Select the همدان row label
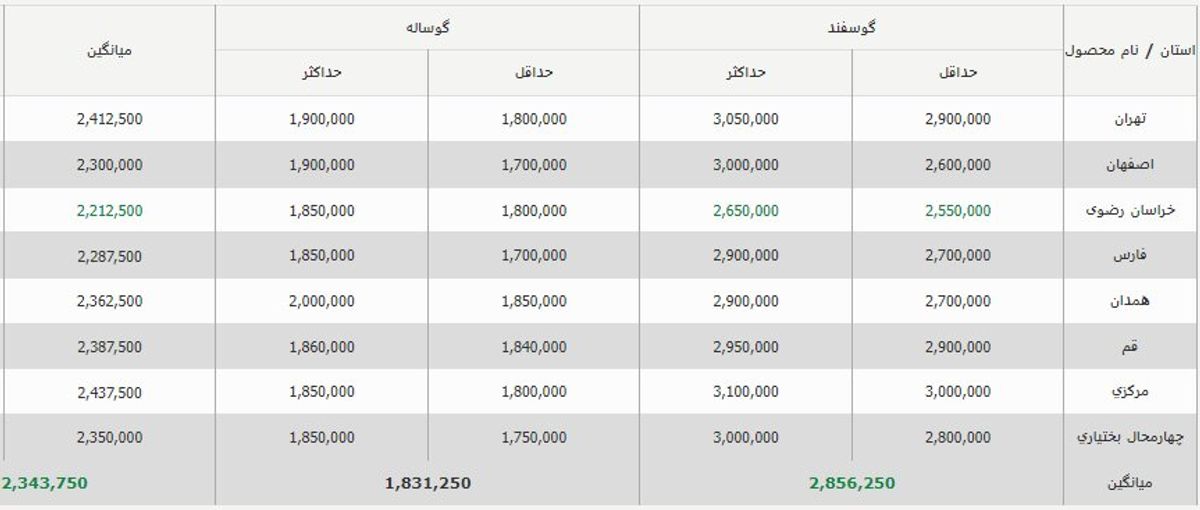Image resolution: width=1200 pixels, height=510 pixels. [x=1130, y=302]
